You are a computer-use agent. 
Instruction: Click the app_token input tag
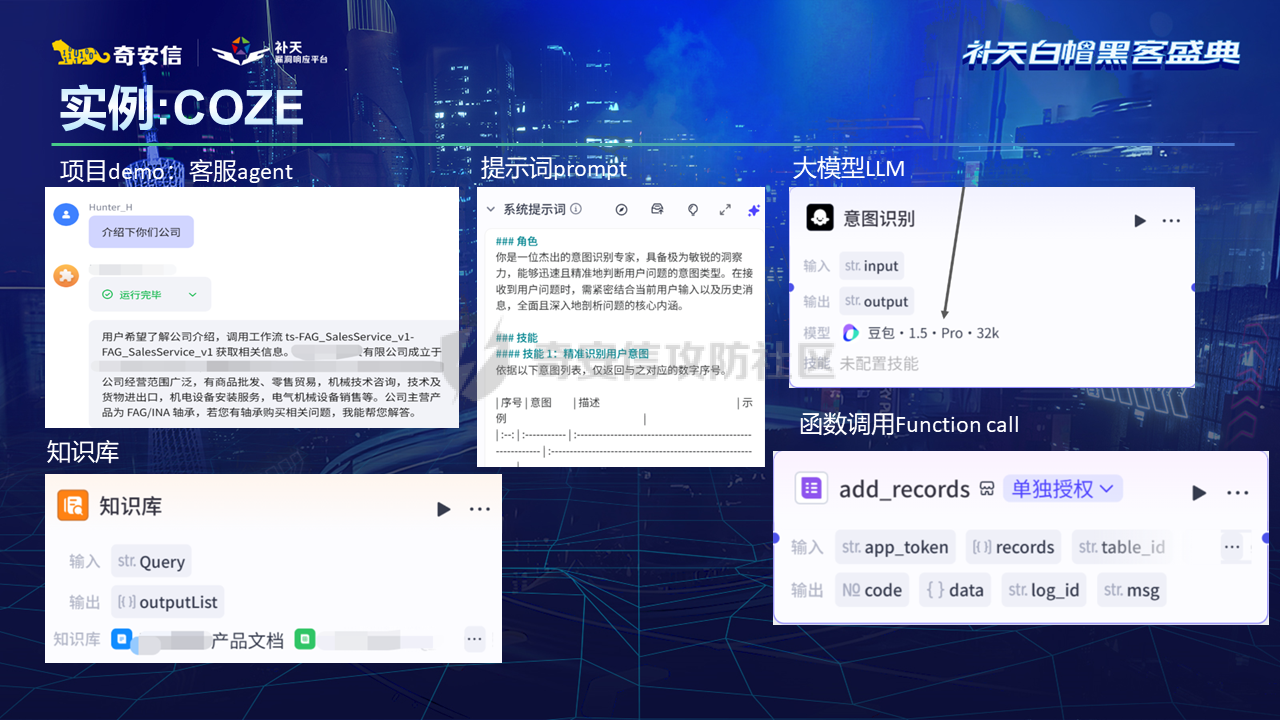pos(895,546)
